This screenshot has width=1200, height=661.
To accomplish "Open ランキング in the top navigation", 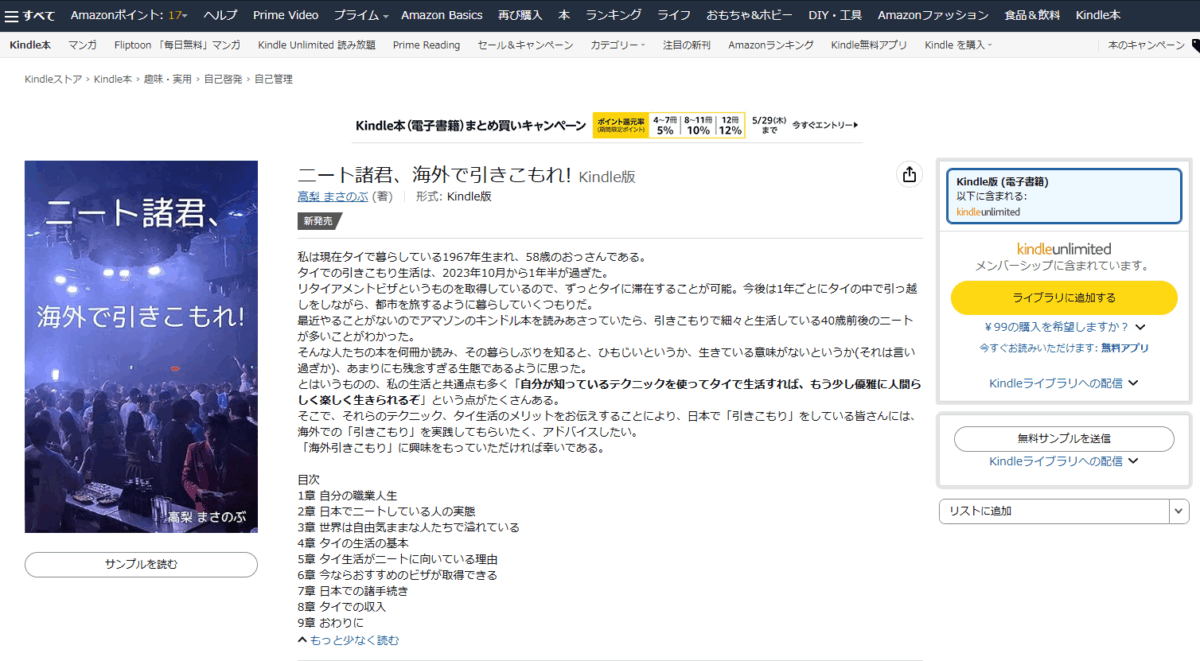I will pyautogui.click(x=614, y=15).
